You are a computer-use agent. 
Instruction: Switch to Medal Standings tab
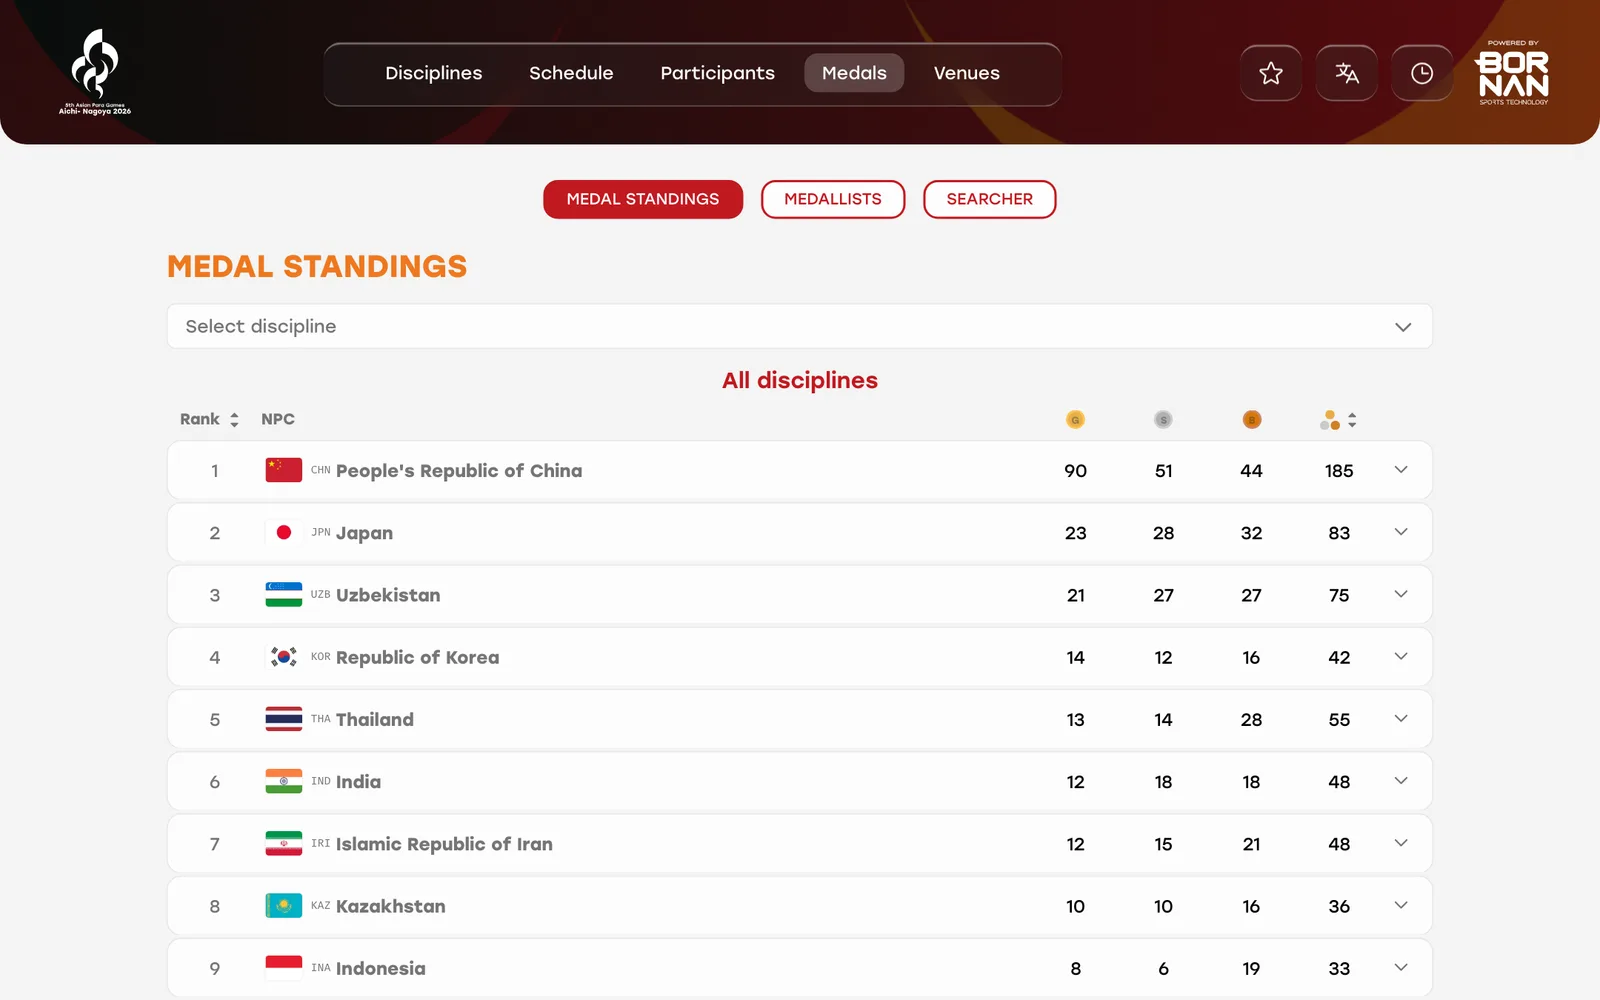coord(643,199)
